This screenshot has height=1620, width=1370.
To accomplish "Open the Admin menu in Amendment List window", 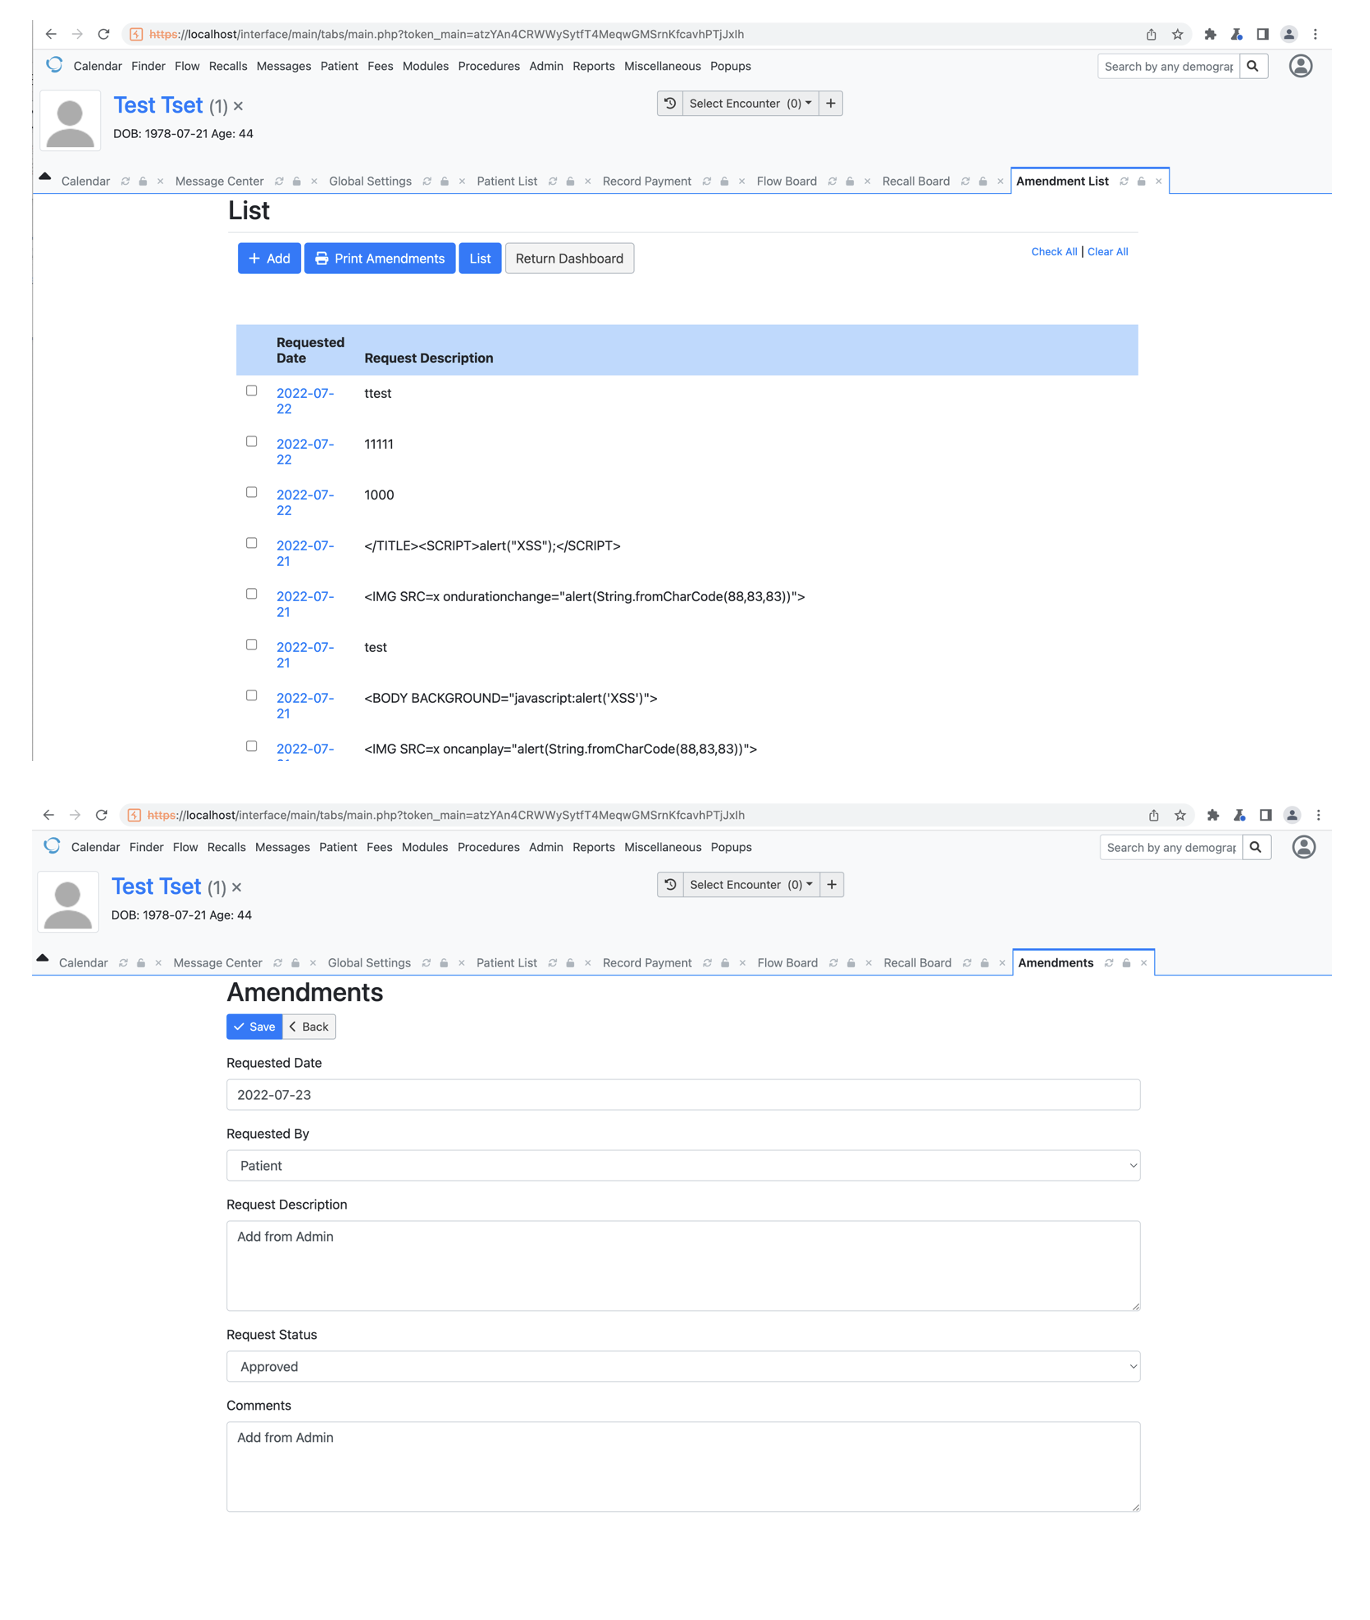I will pos(546,66).
